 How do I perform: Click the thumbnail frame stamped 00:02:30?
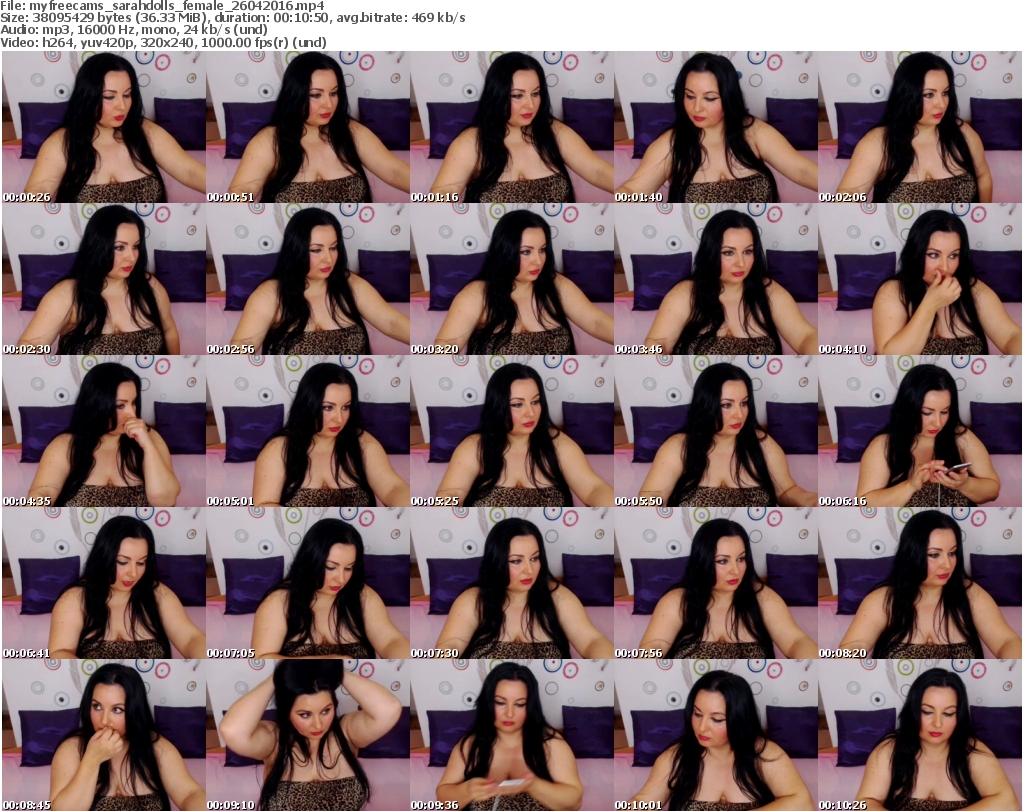[104, 279]
